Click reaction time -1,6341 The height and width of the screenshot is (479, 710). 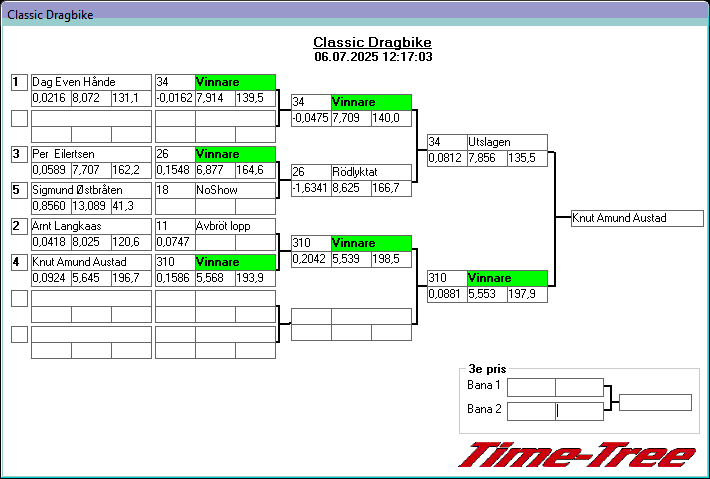(x=311, y=188)
